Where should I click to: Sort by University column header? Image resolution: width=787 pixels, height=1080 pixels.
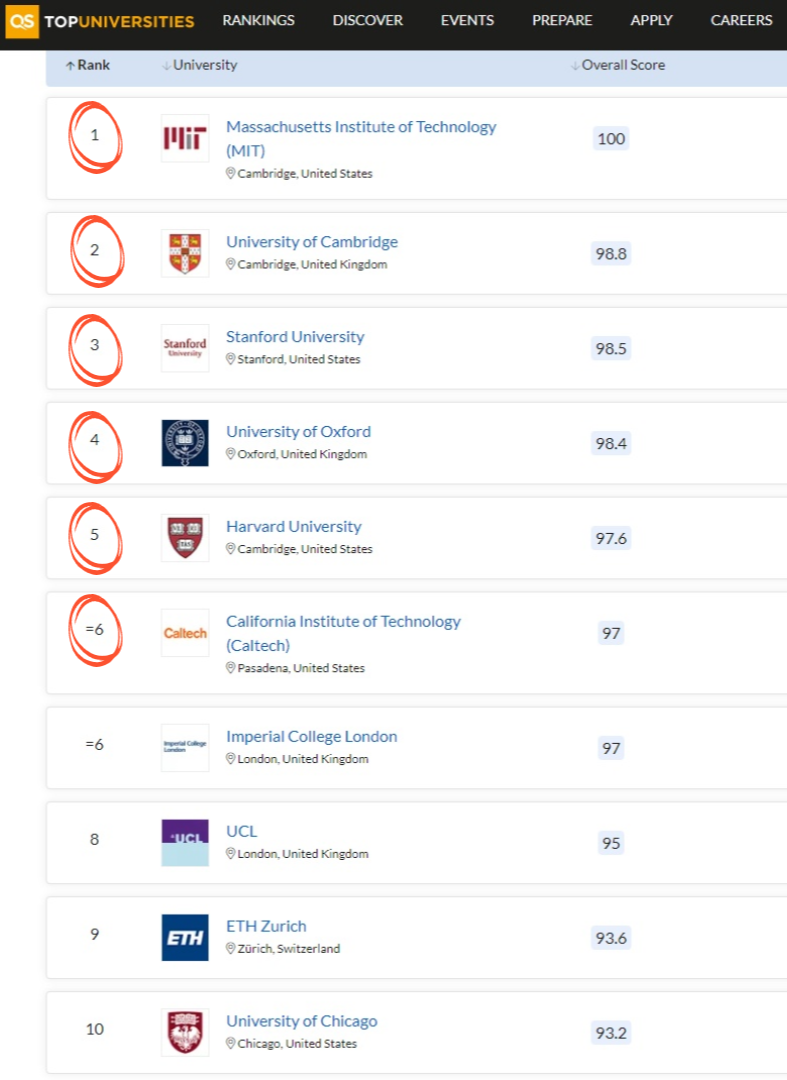pyautogui.click(x=200, y=65)
